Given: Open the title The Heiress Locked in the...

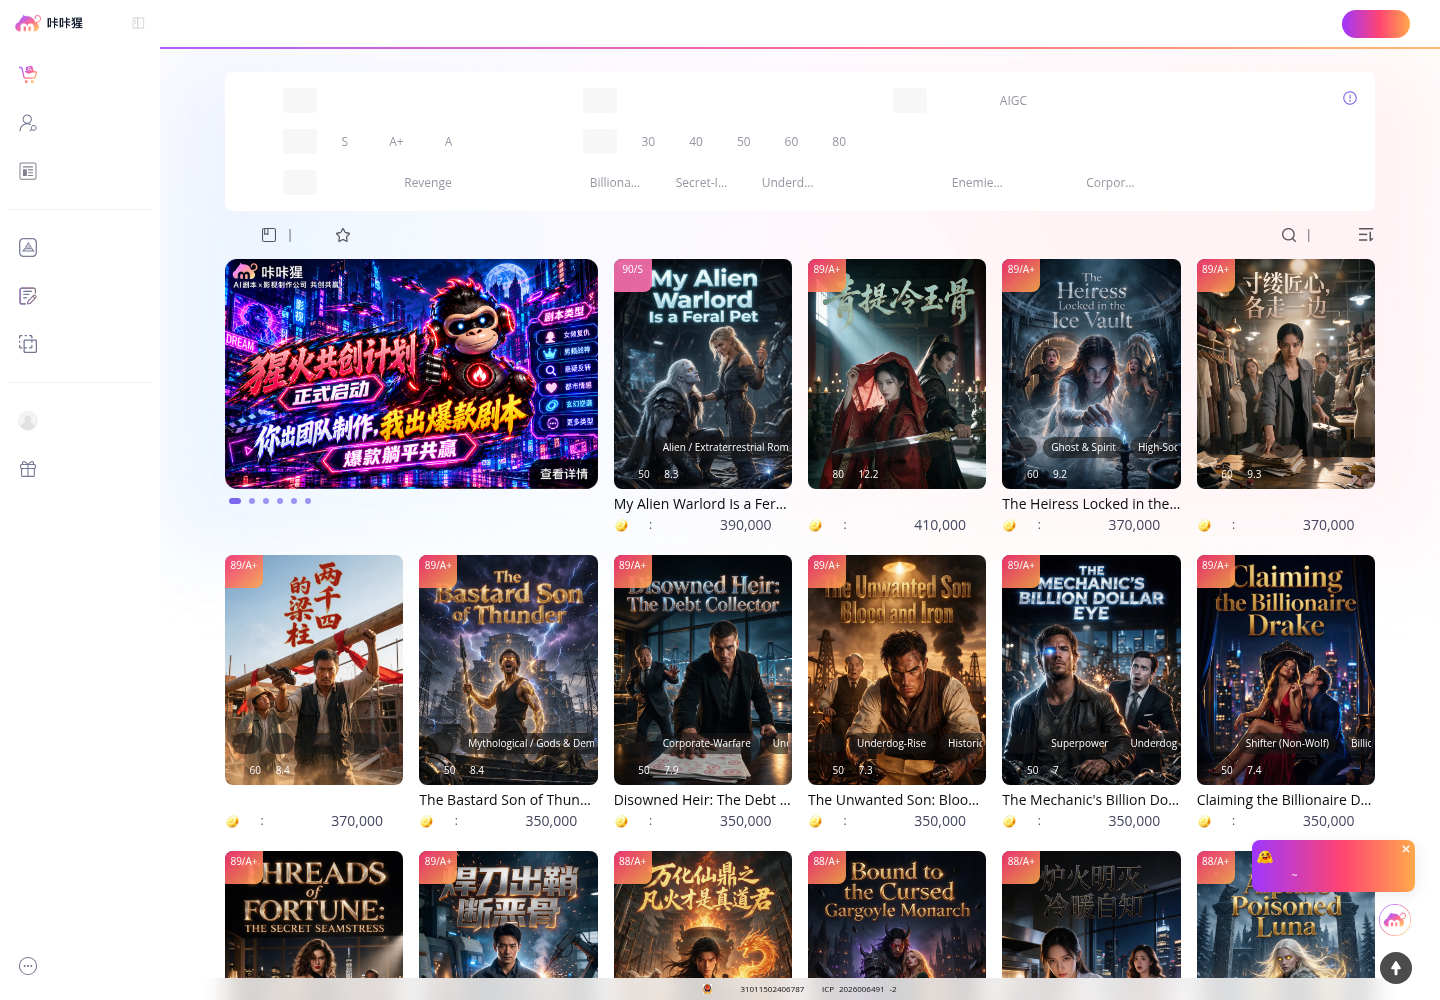Looking at the screenshot, I should coord(1091,504).
